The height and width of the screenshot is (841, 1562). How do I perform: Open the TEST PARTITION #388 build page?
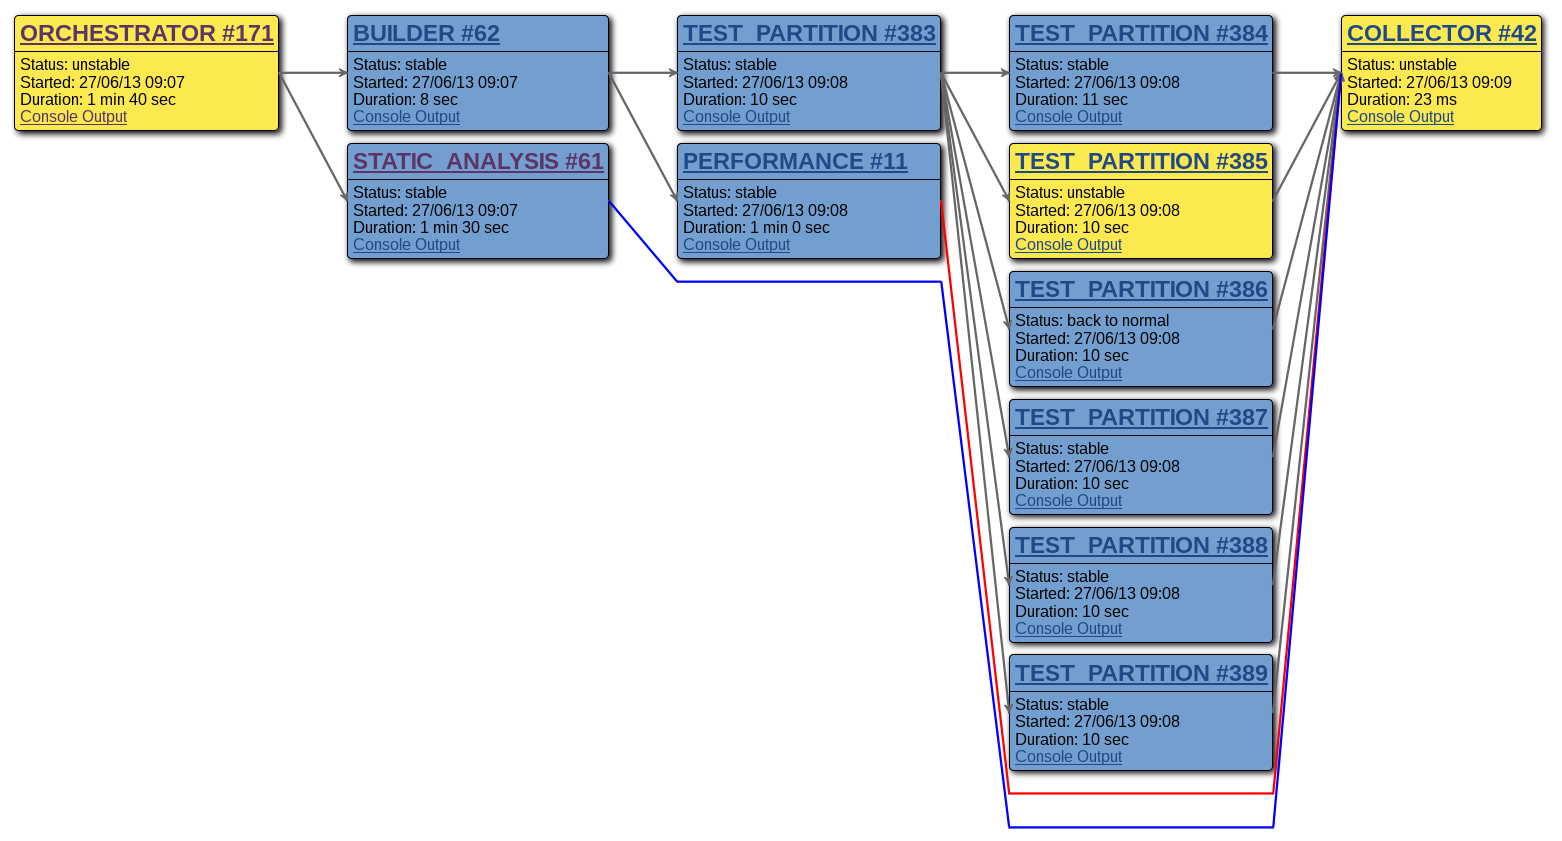pyautogui.click(x=1140, y=545)
